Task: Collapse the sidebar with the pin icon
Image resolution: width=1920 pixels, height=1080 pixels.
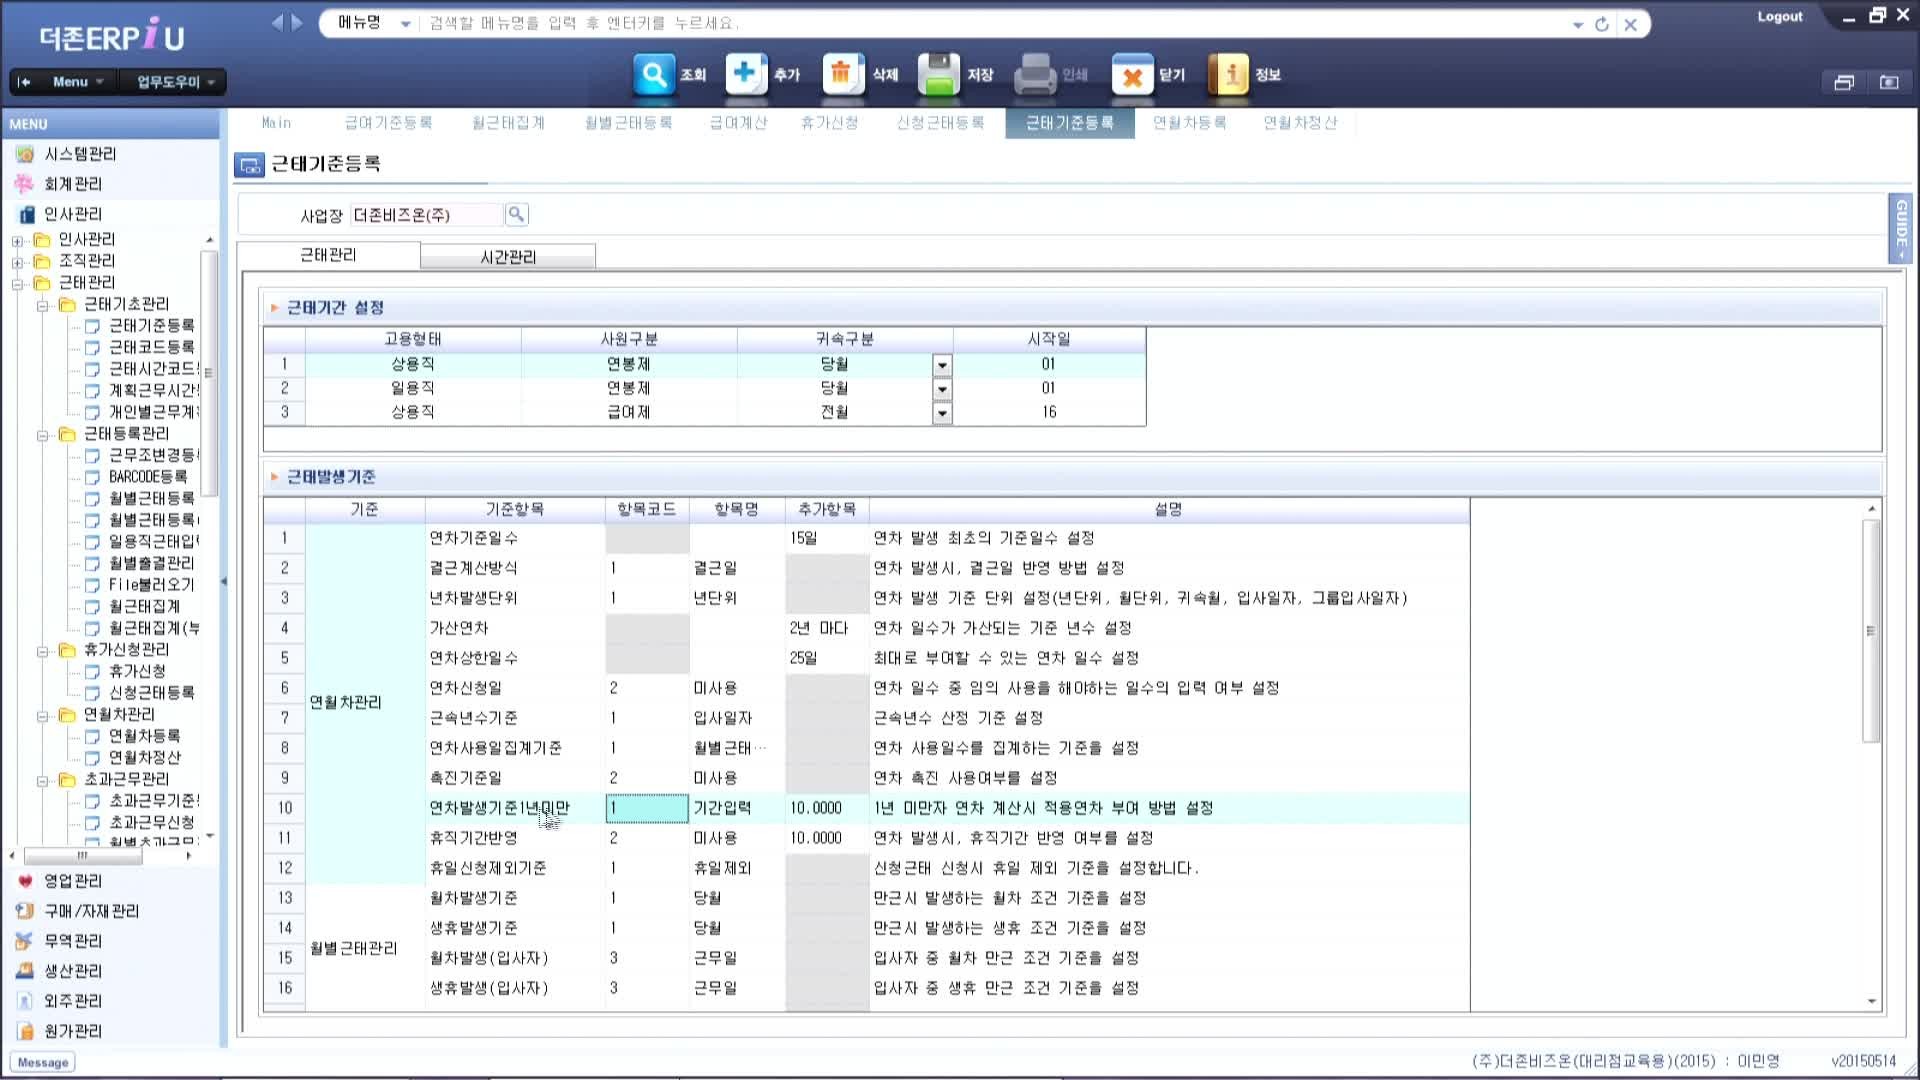Action: (25, 82)
